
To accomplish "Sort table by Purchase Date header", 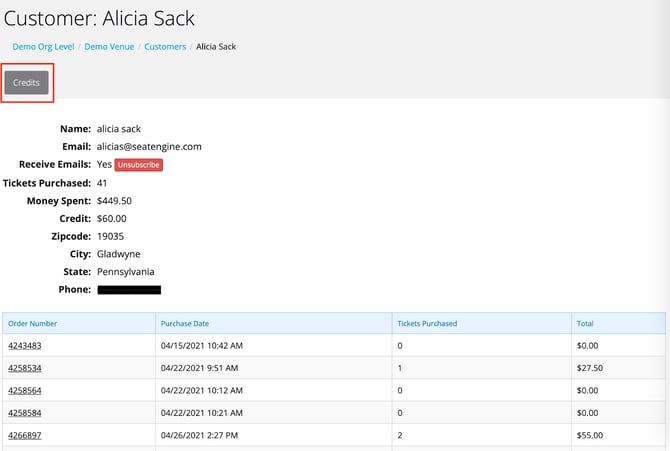I will tap(185, 324).
